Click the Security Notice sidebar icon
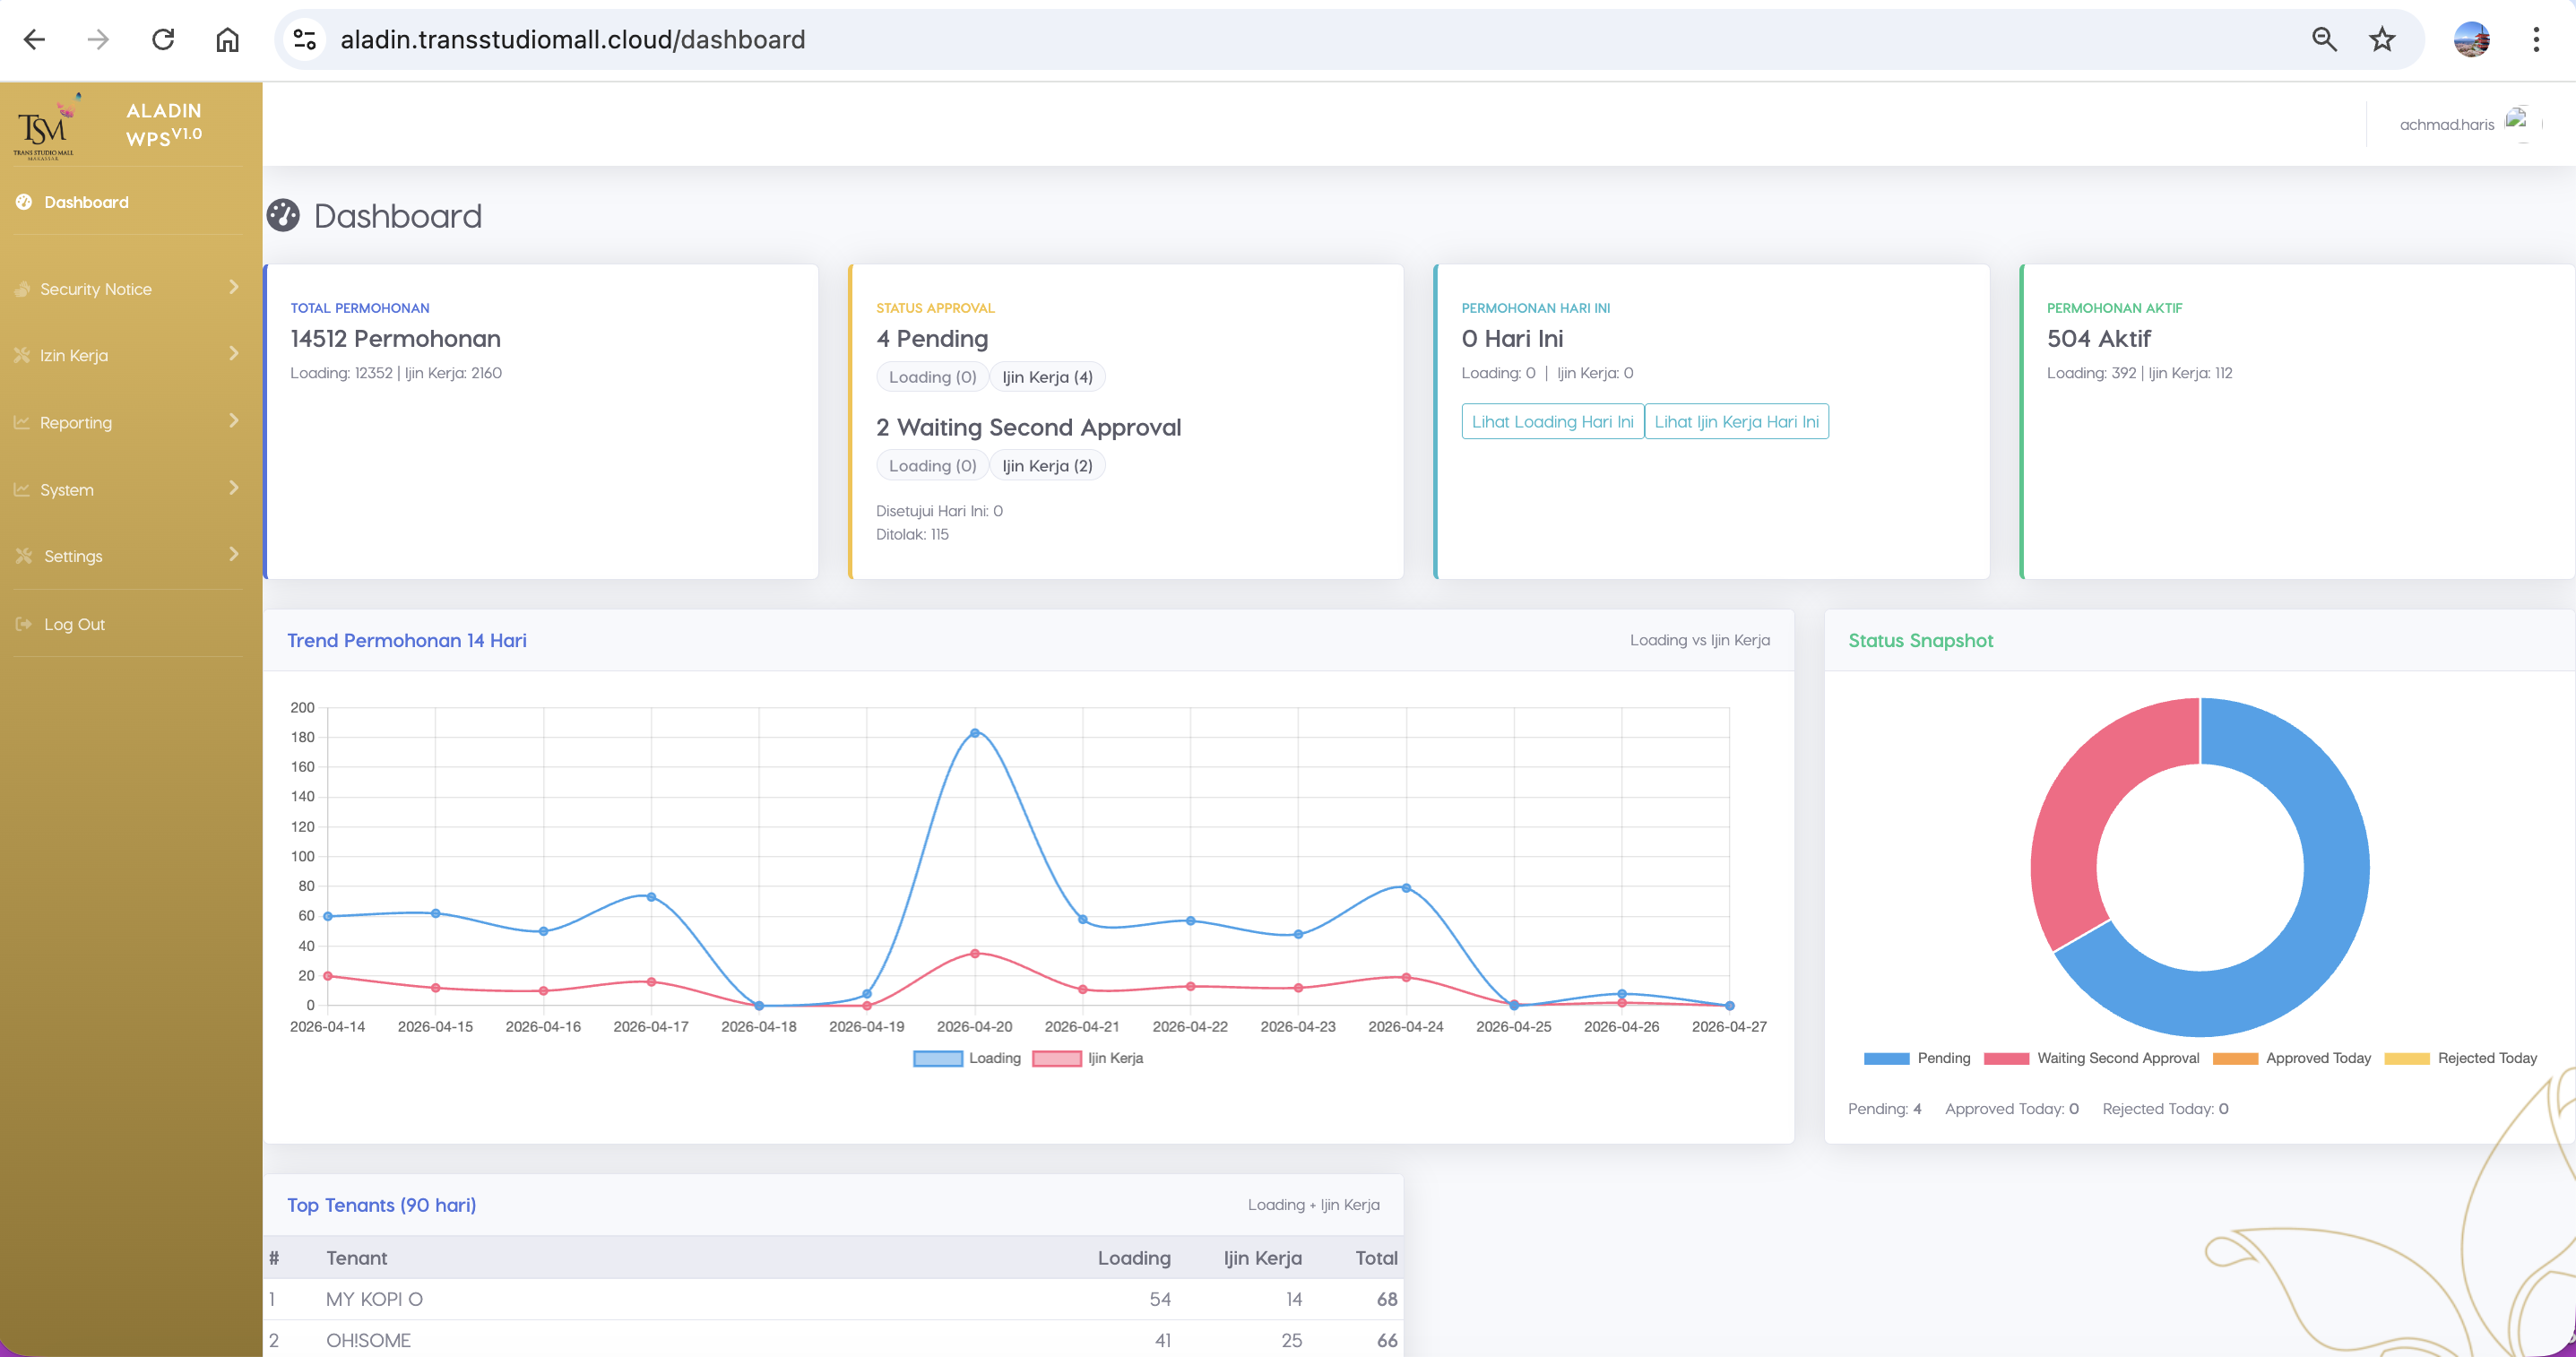The height and width of the screenshot is (1357, 2576). coord(22,289)
